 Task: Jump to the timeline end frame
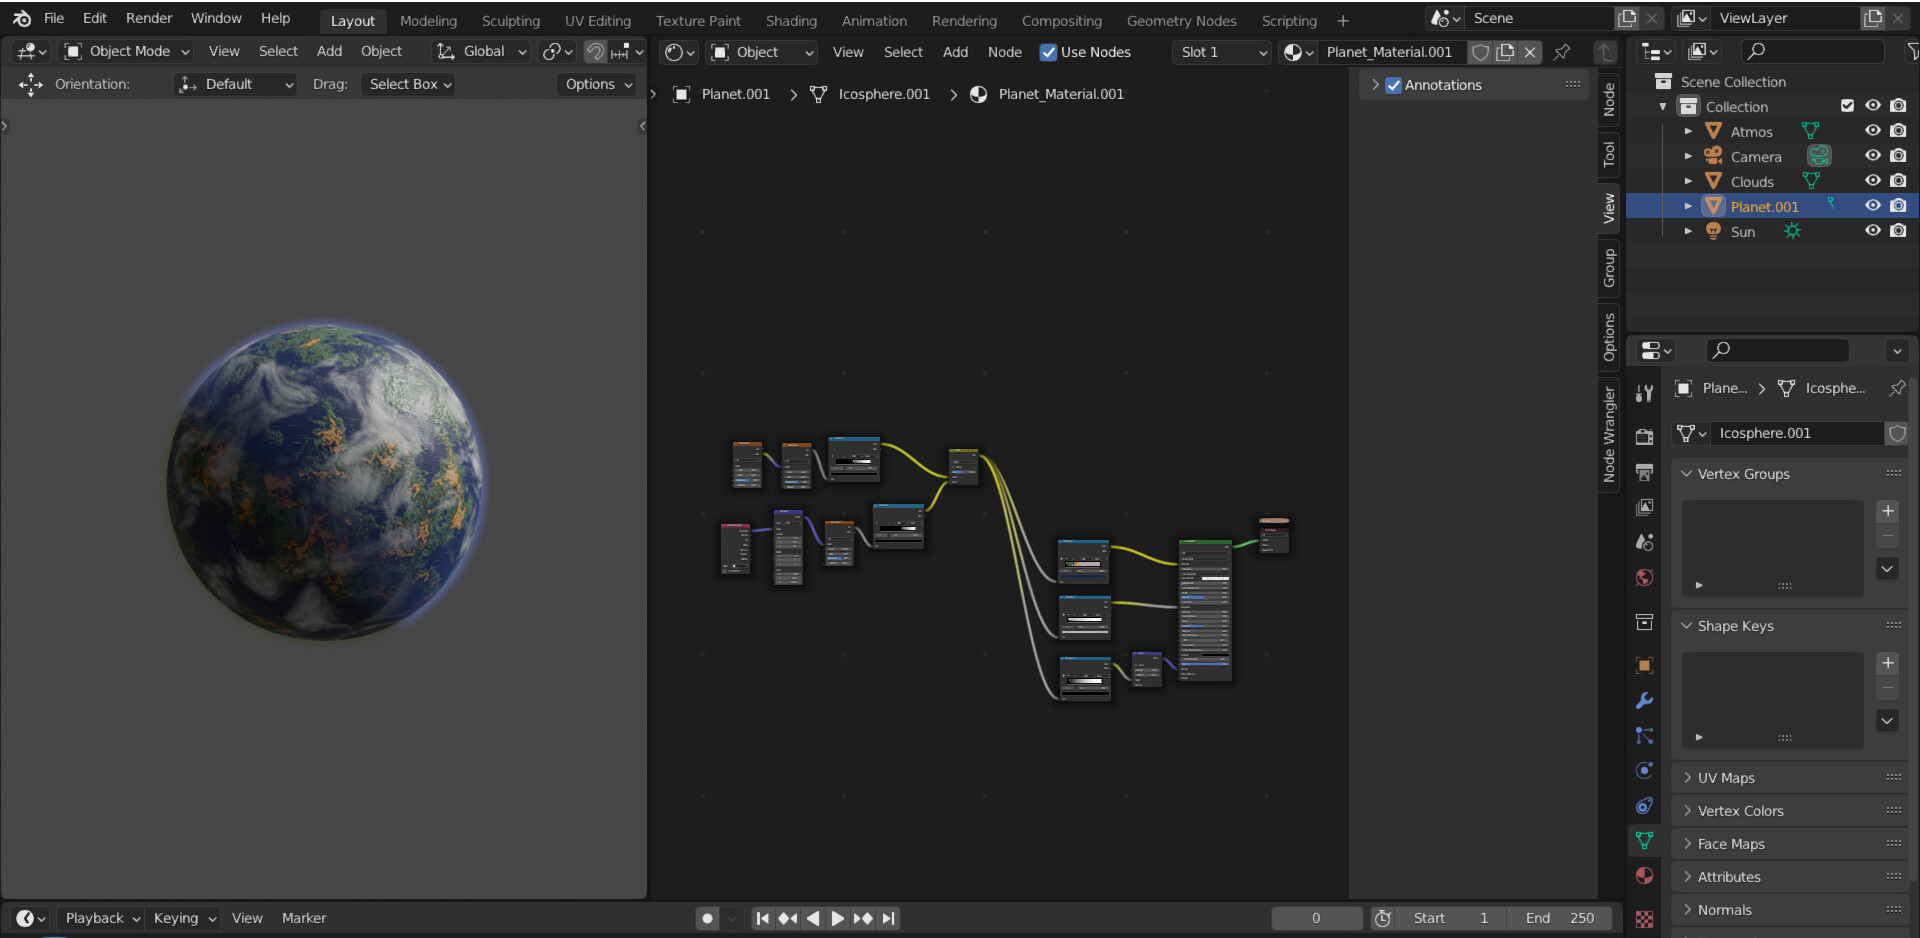coord(888,918)
